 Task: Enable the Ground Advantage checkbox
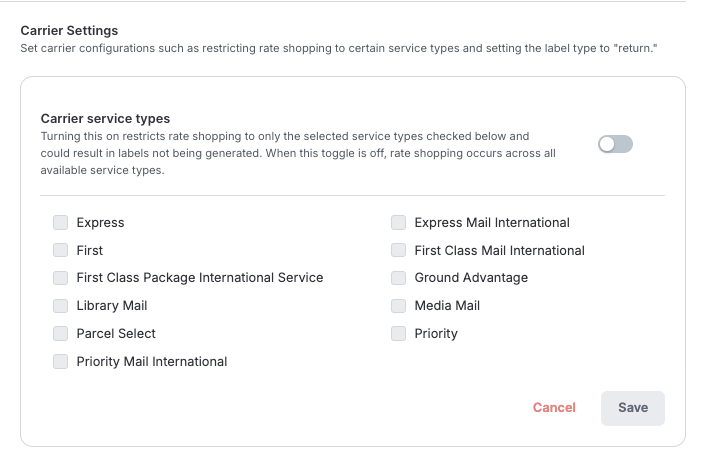tap(399, 277)
